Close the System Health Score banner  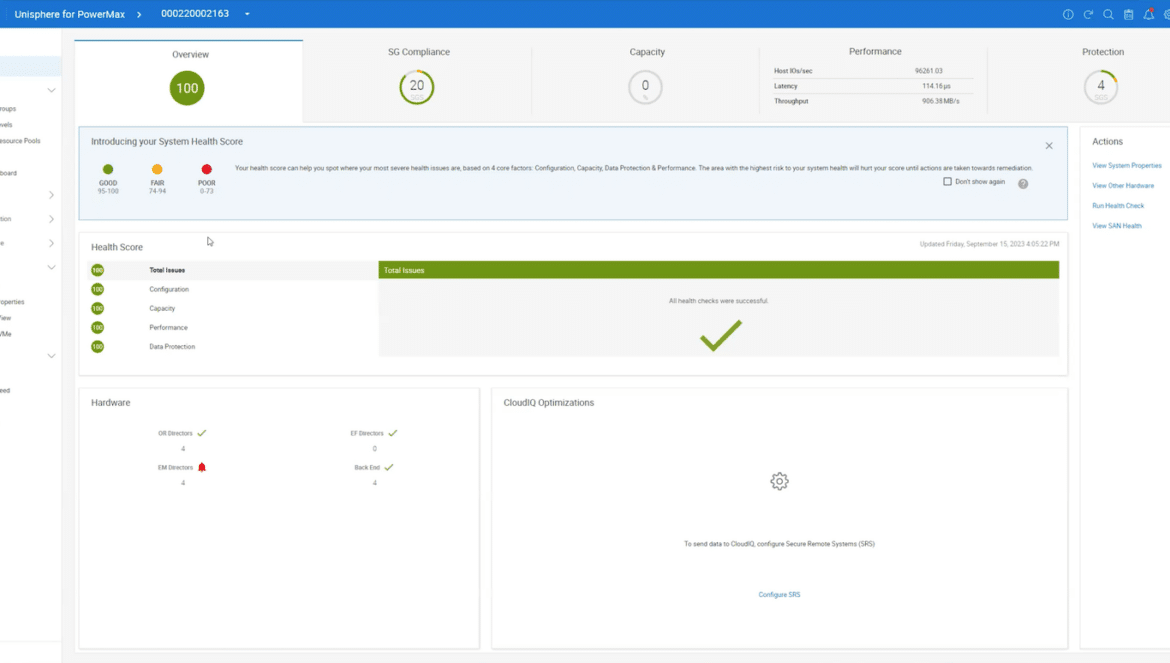[x=1048, y=145]
